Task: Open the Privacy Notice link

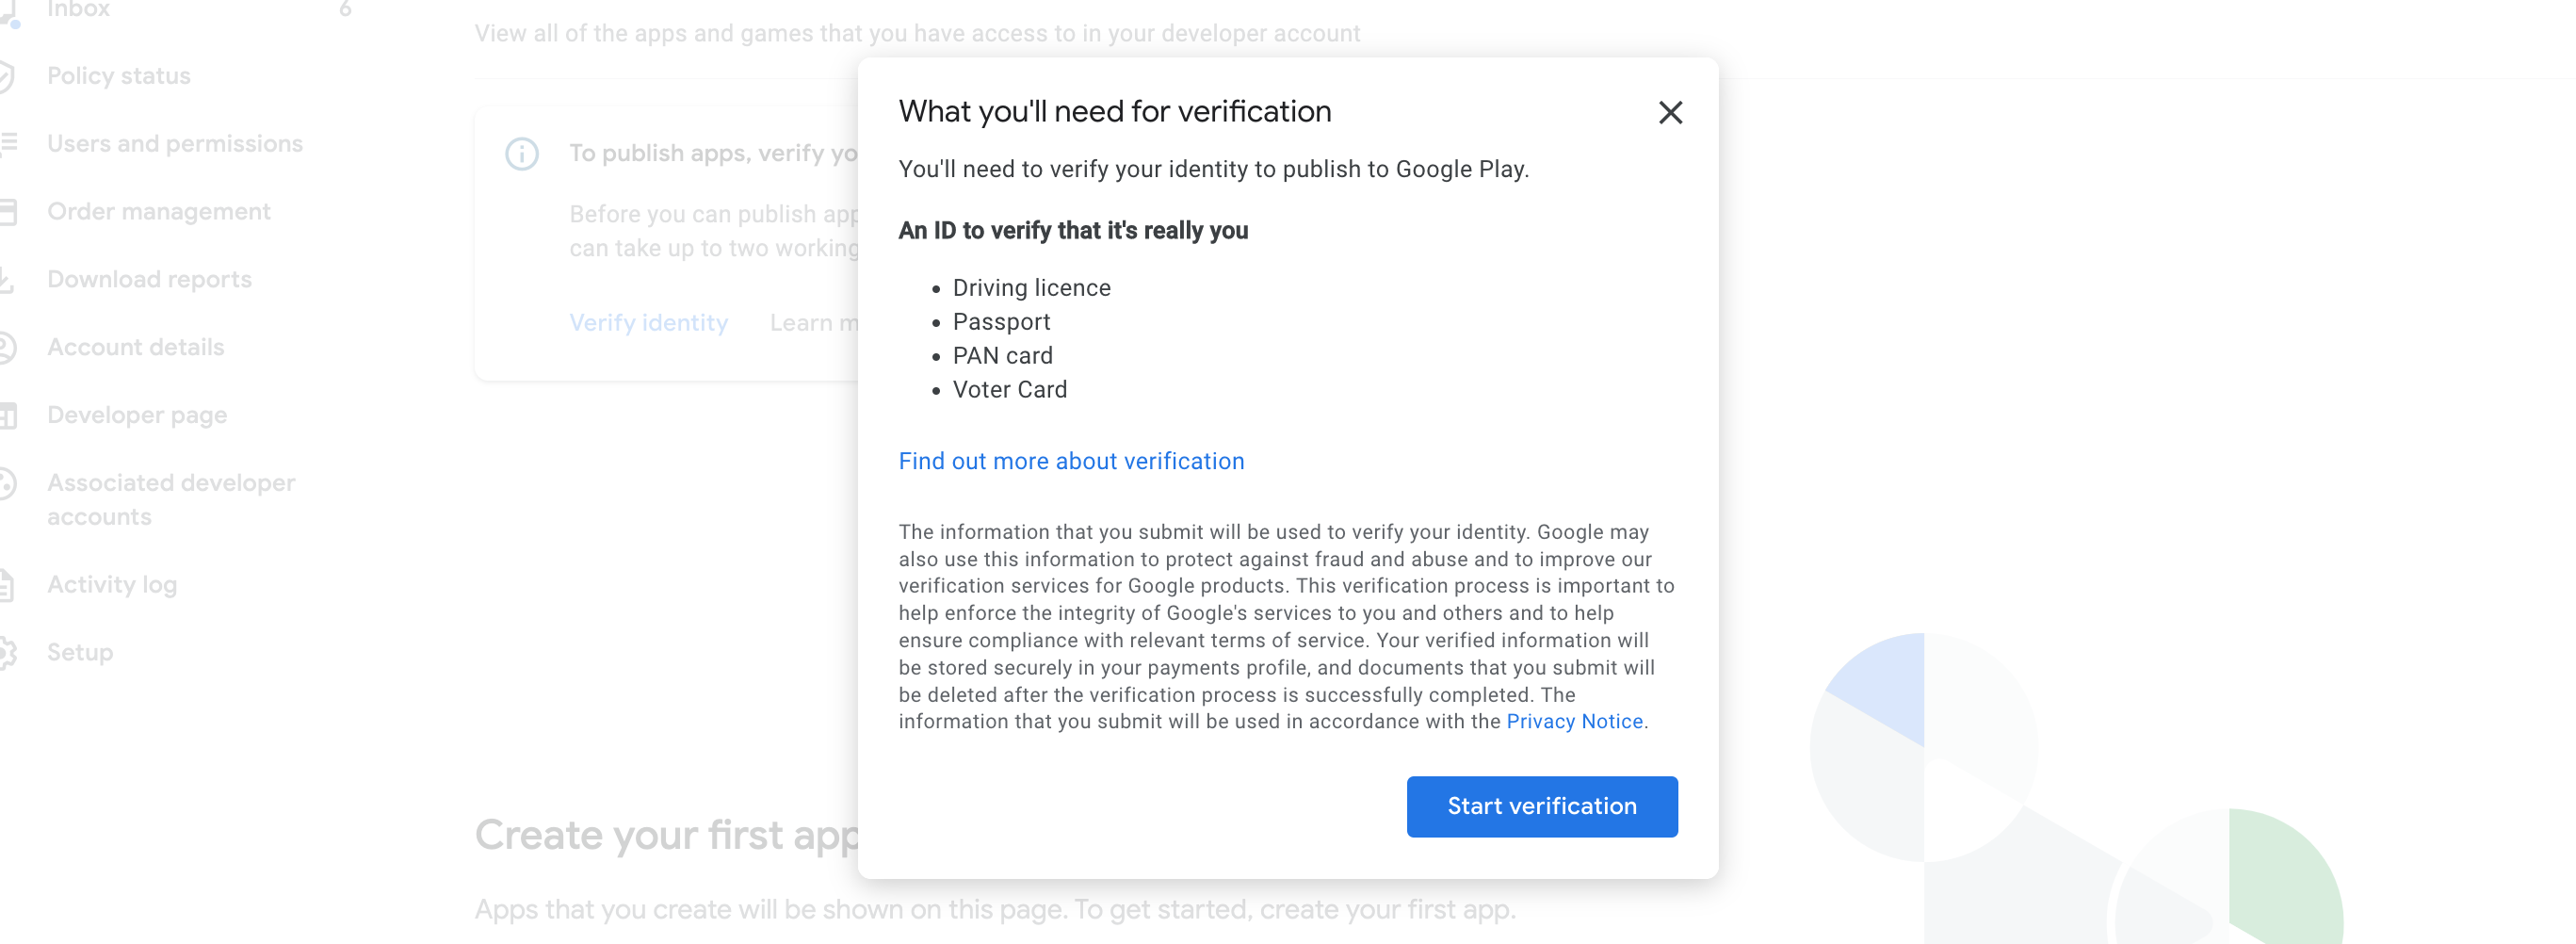Action: (1574, 721)
